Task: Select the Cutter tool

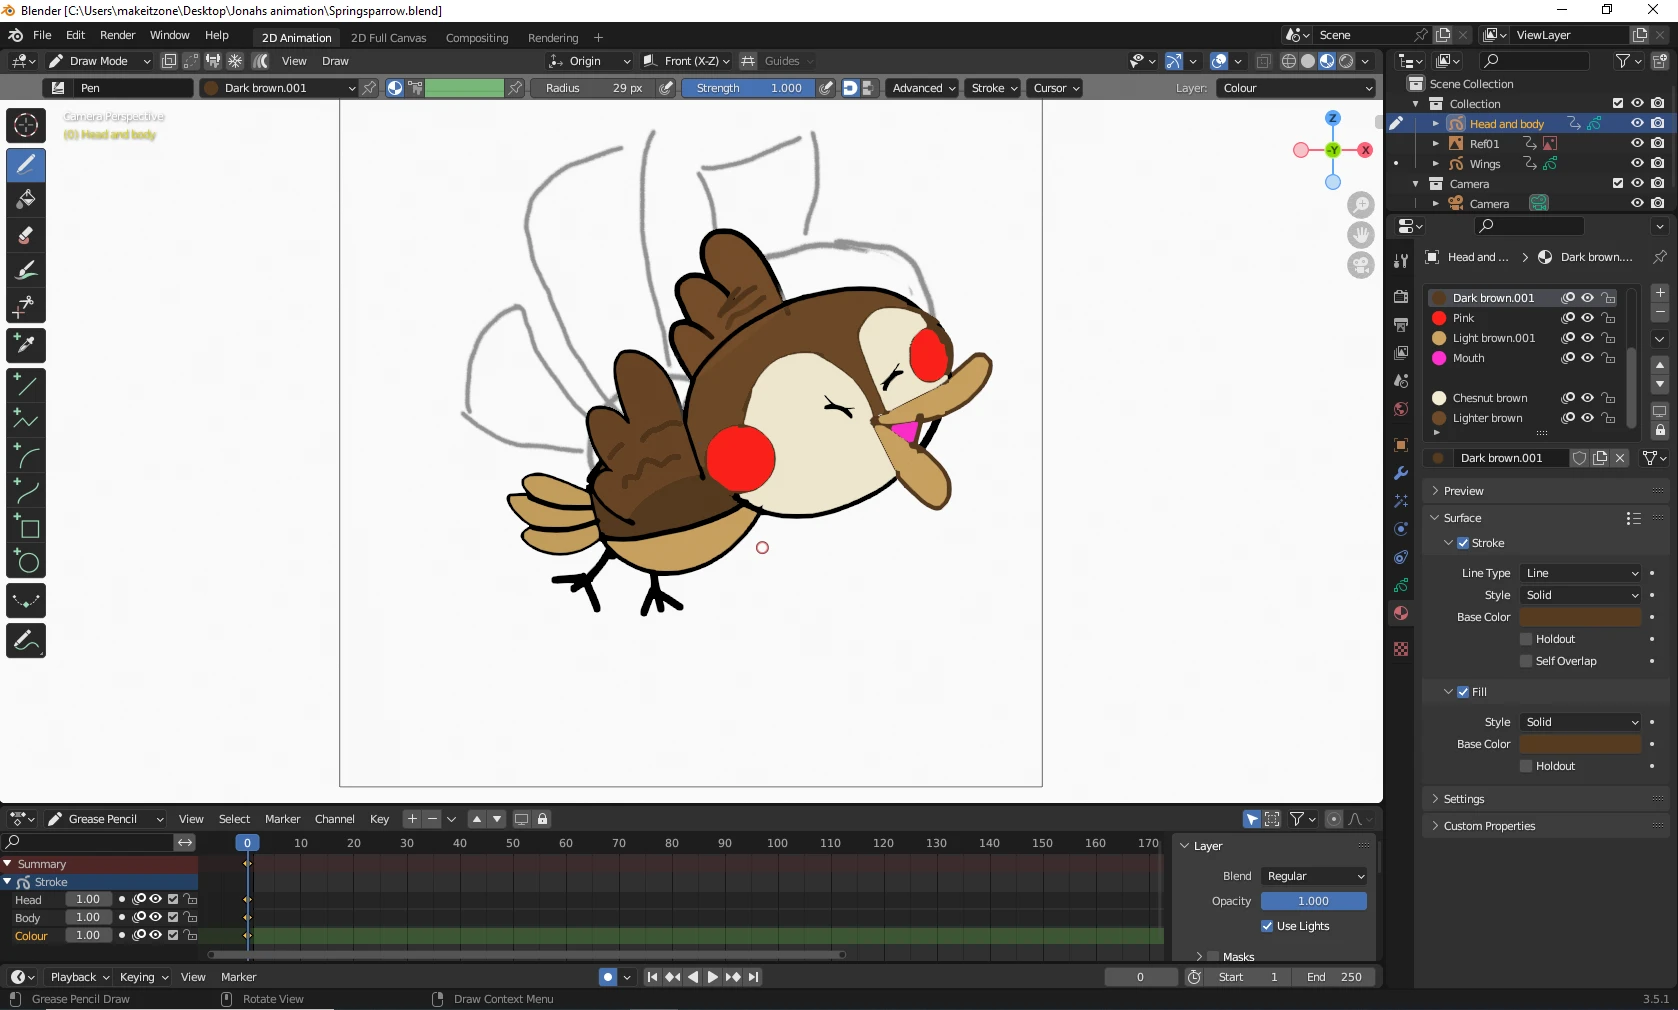Action: click(x=26, y=306)
